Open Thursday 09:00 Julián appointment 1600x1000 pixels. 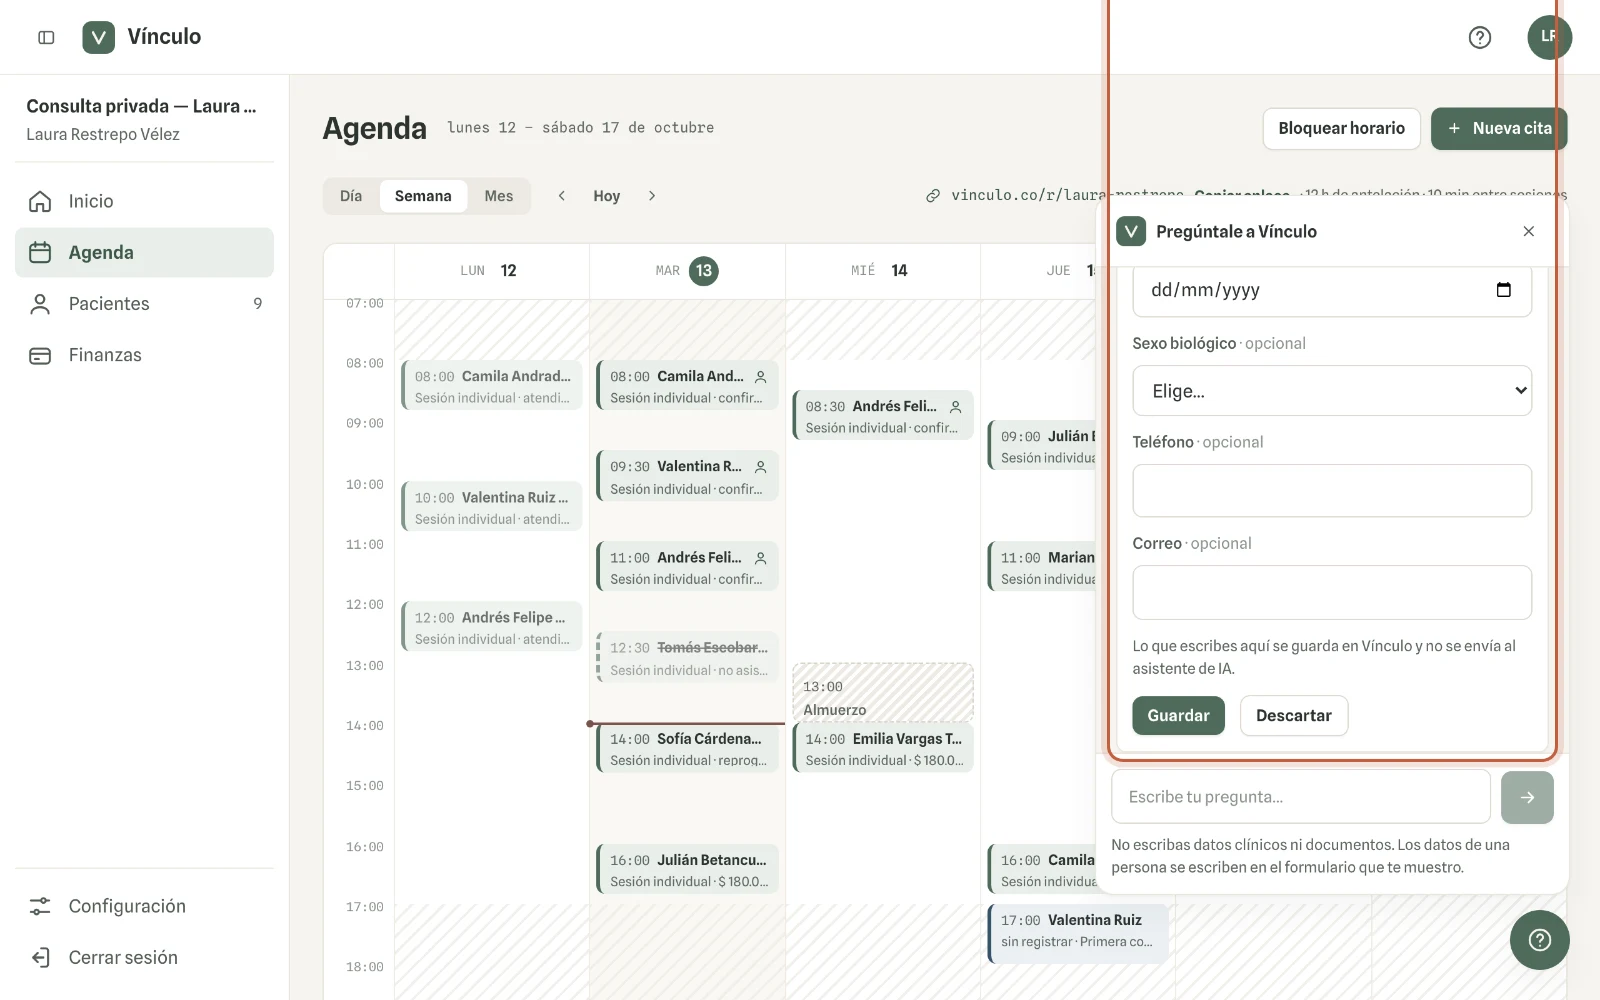[1044, 446]
